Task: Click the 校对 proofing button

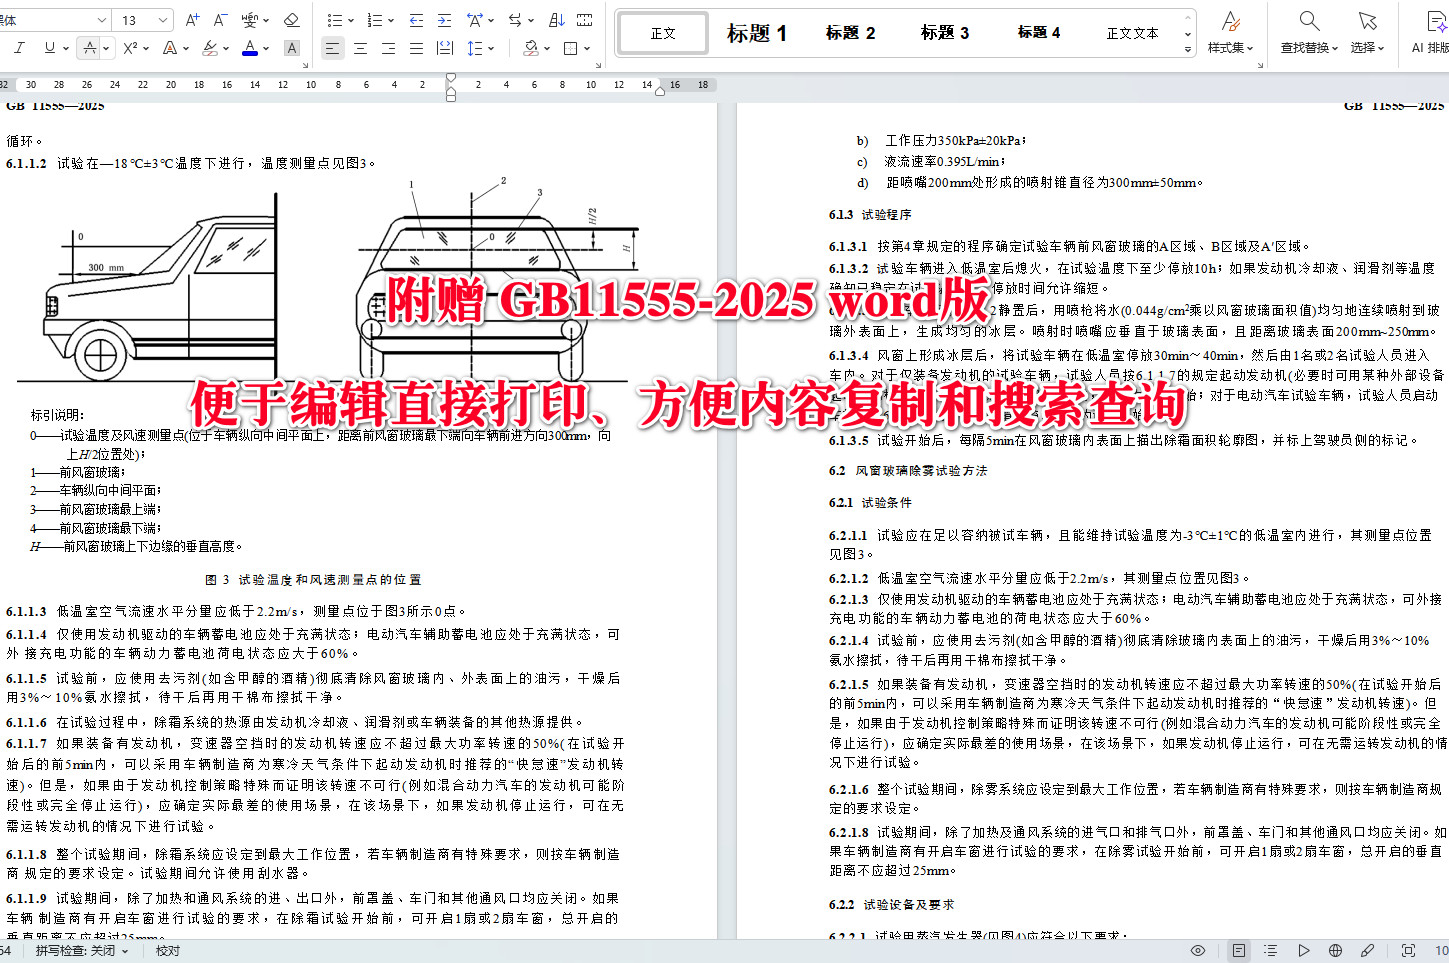Action: click(166, 951)
